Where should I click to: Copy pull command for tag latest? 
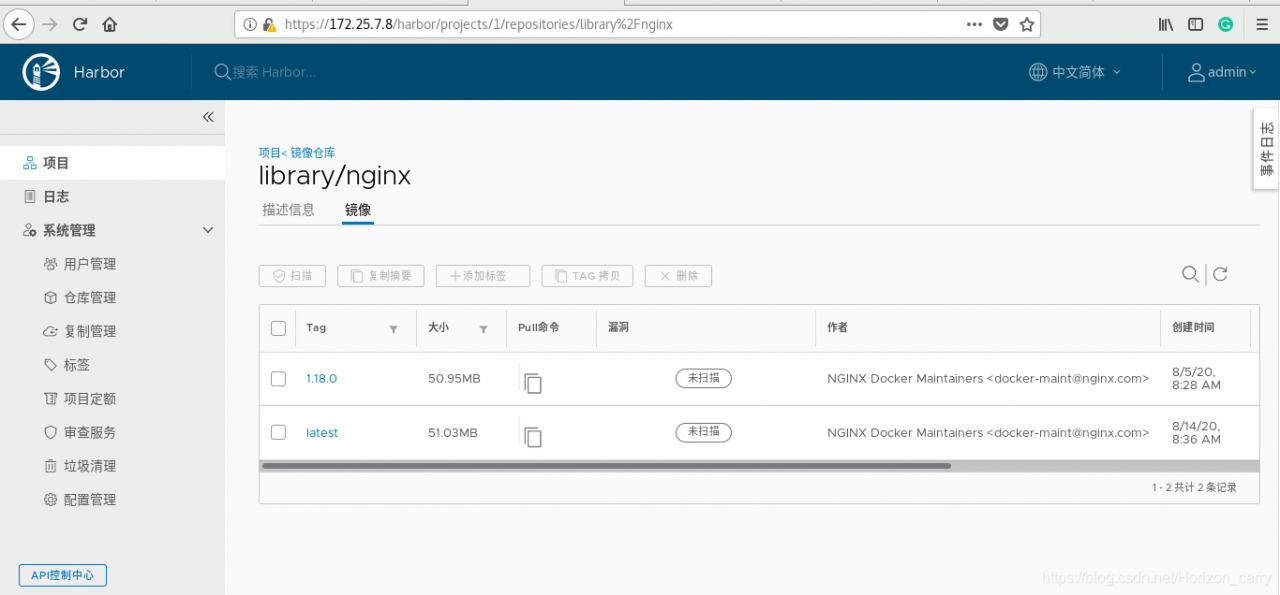point(533,436)
